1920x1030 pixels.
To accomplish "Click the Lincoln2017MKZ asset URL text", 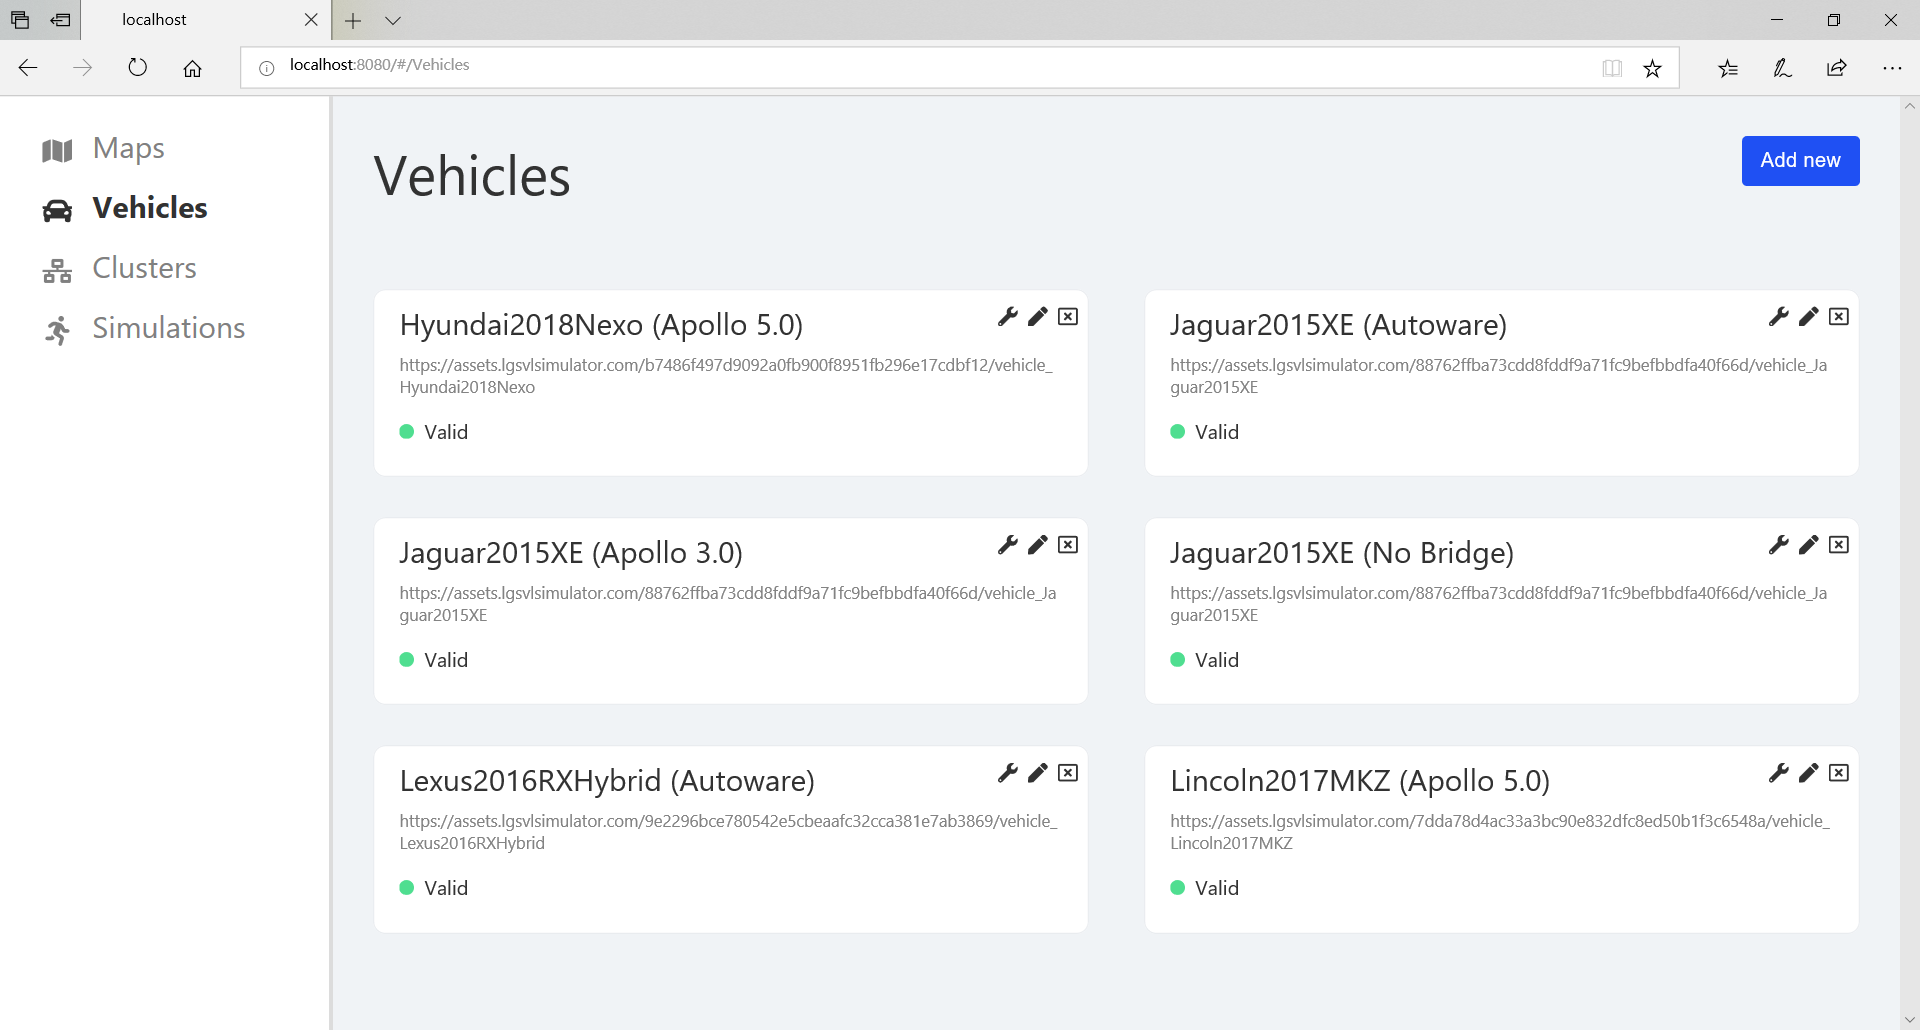I will tap(1500, 832).
